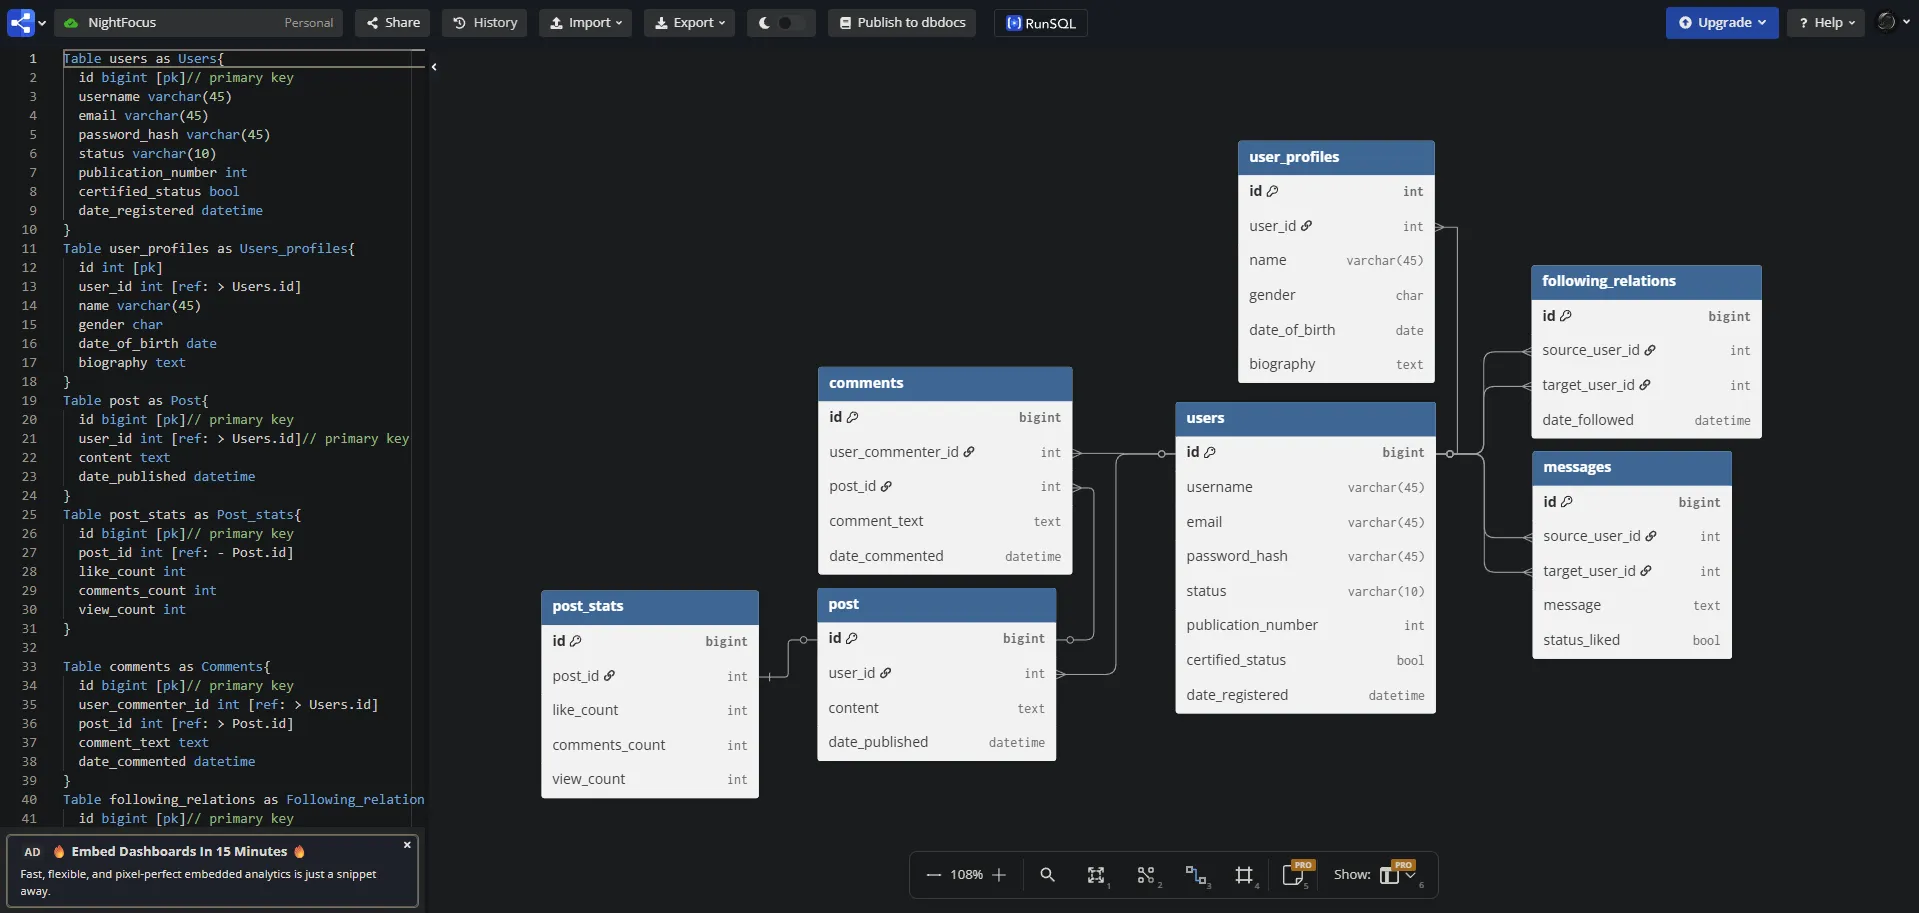Click the Share button
This screenshot has width=1919, height=913.
click(x=392, y=23)
